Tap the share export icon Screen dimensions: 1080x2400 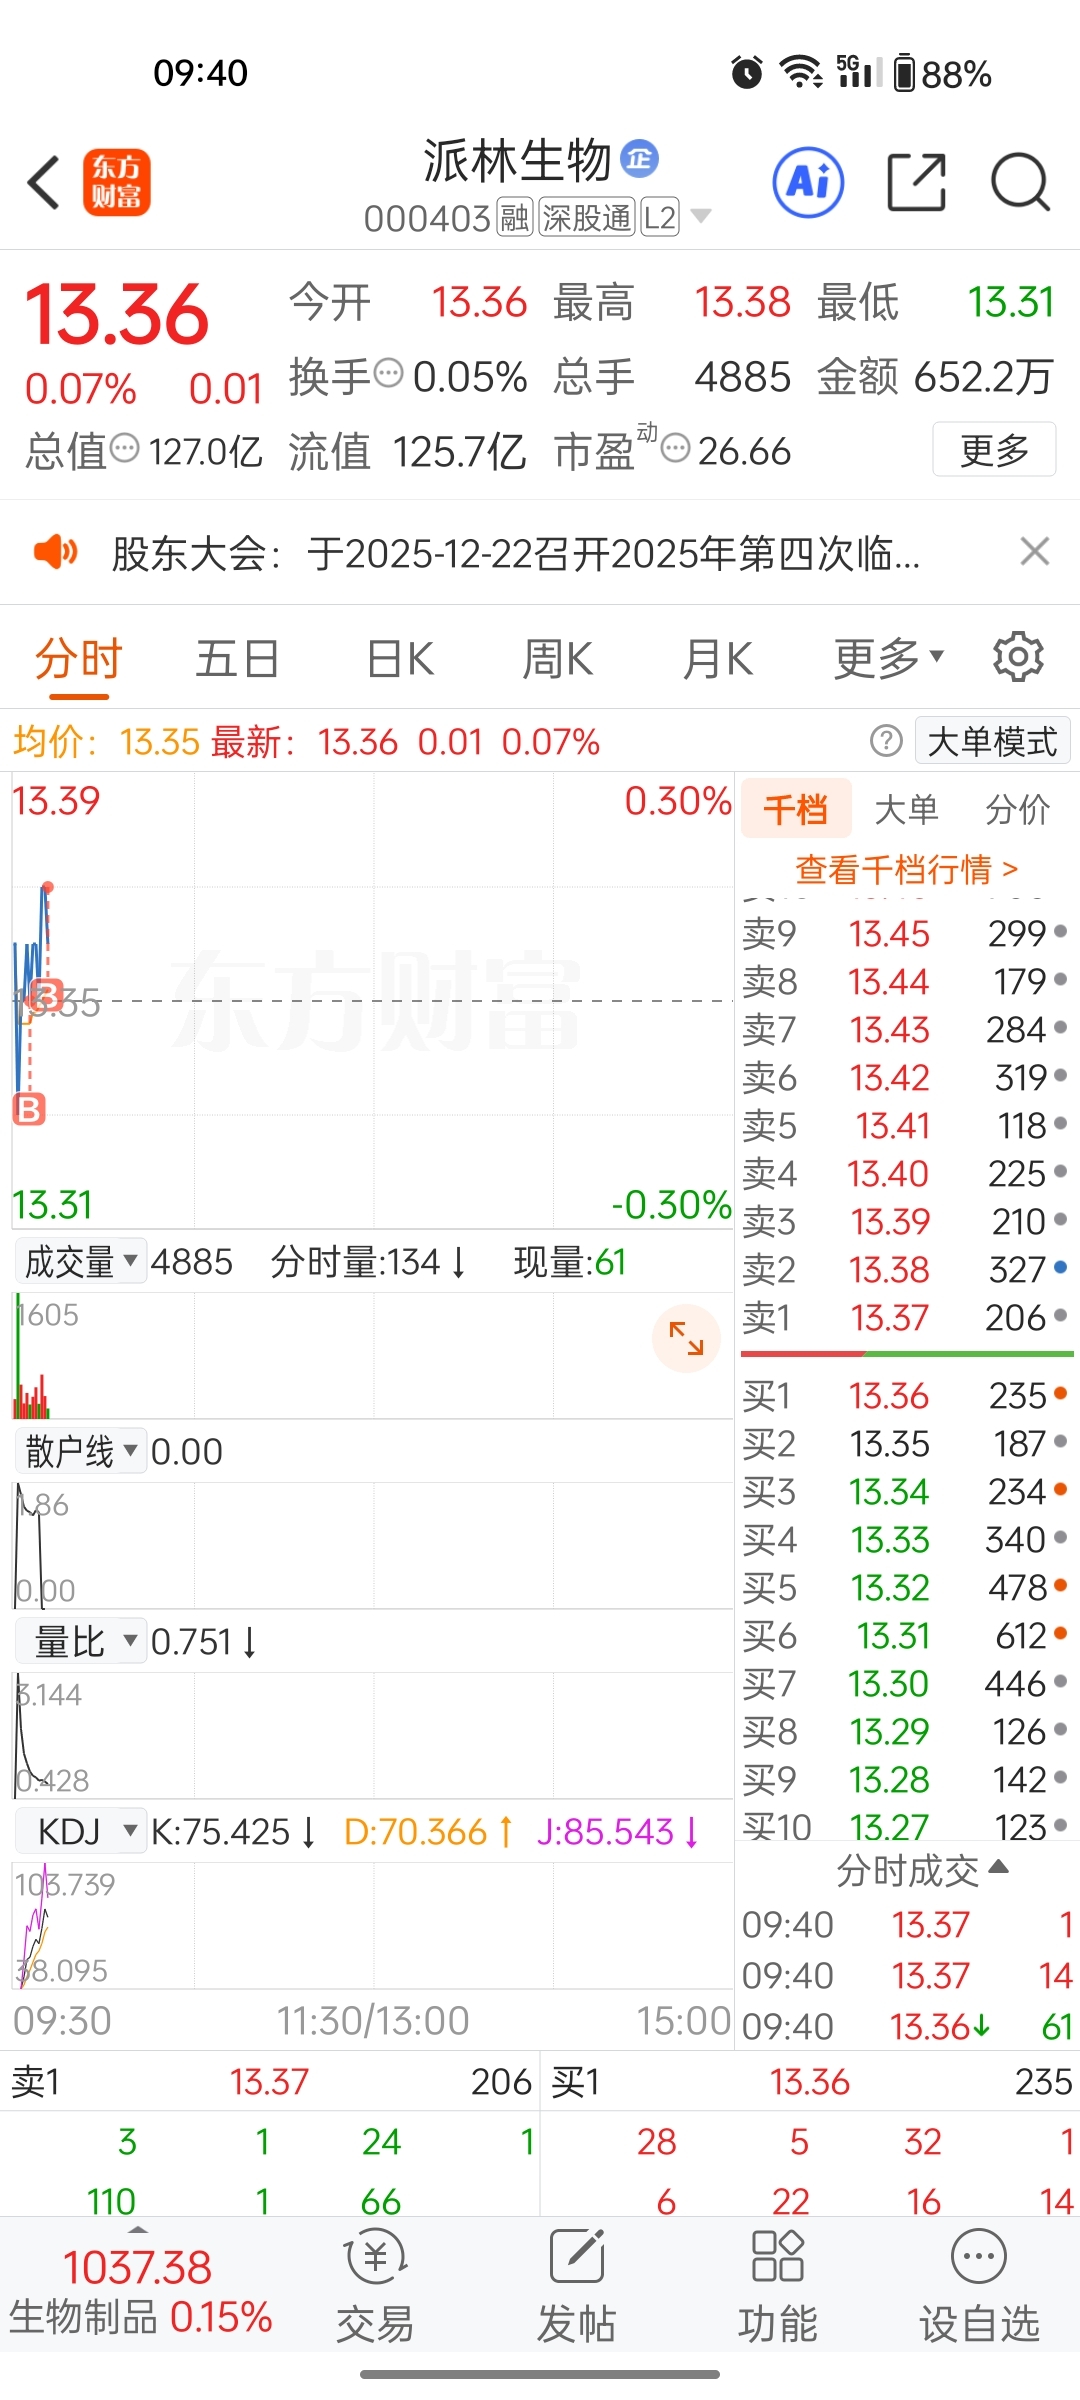917,182
